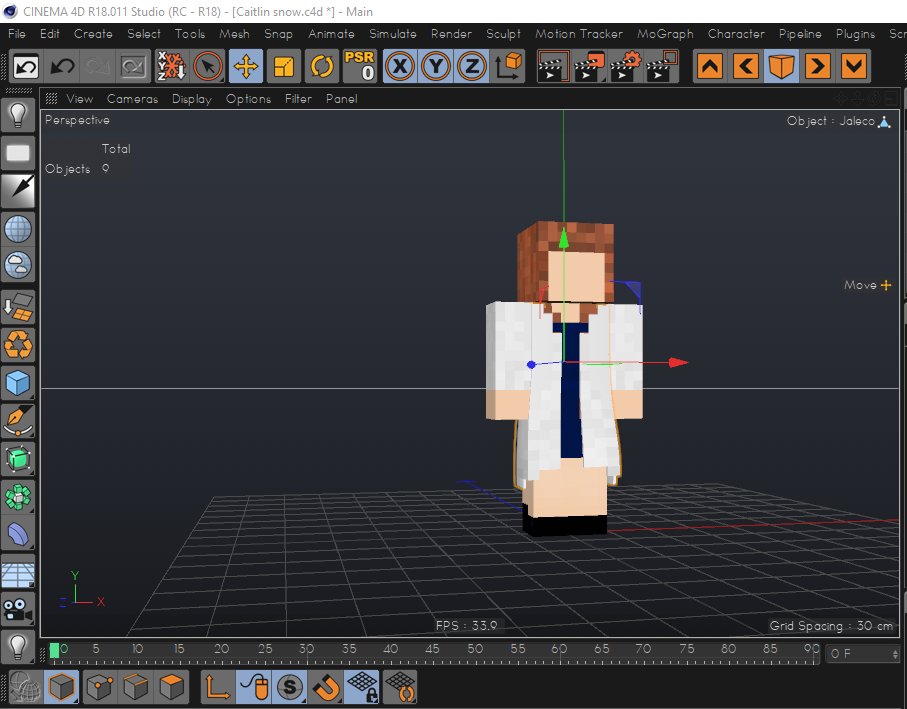The height and width of the screenshot is (709, 907).
Task: Click the lightbulb icon at top of sidebar
Action: tap(18, 115)
